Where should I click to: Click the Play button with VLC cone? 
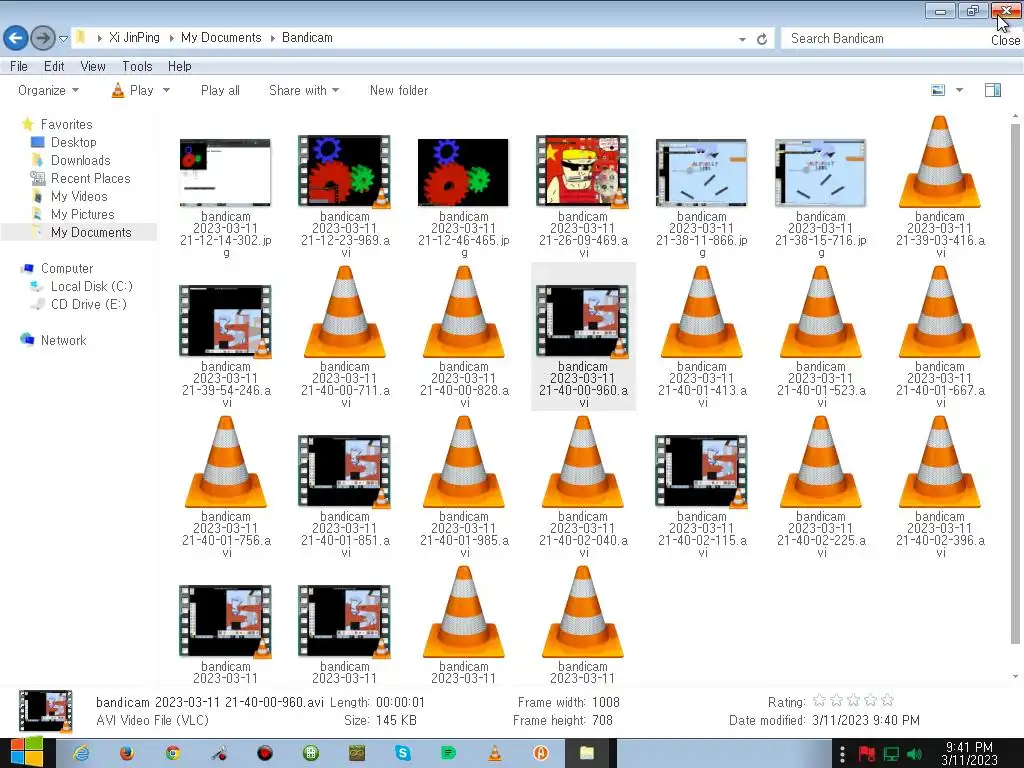tap(133, 90)
